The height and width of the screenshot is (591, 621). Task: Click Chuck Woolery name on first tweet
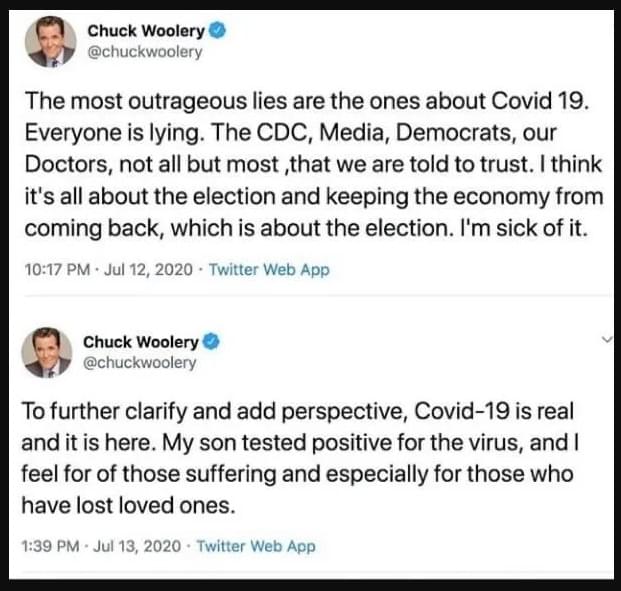146,31
